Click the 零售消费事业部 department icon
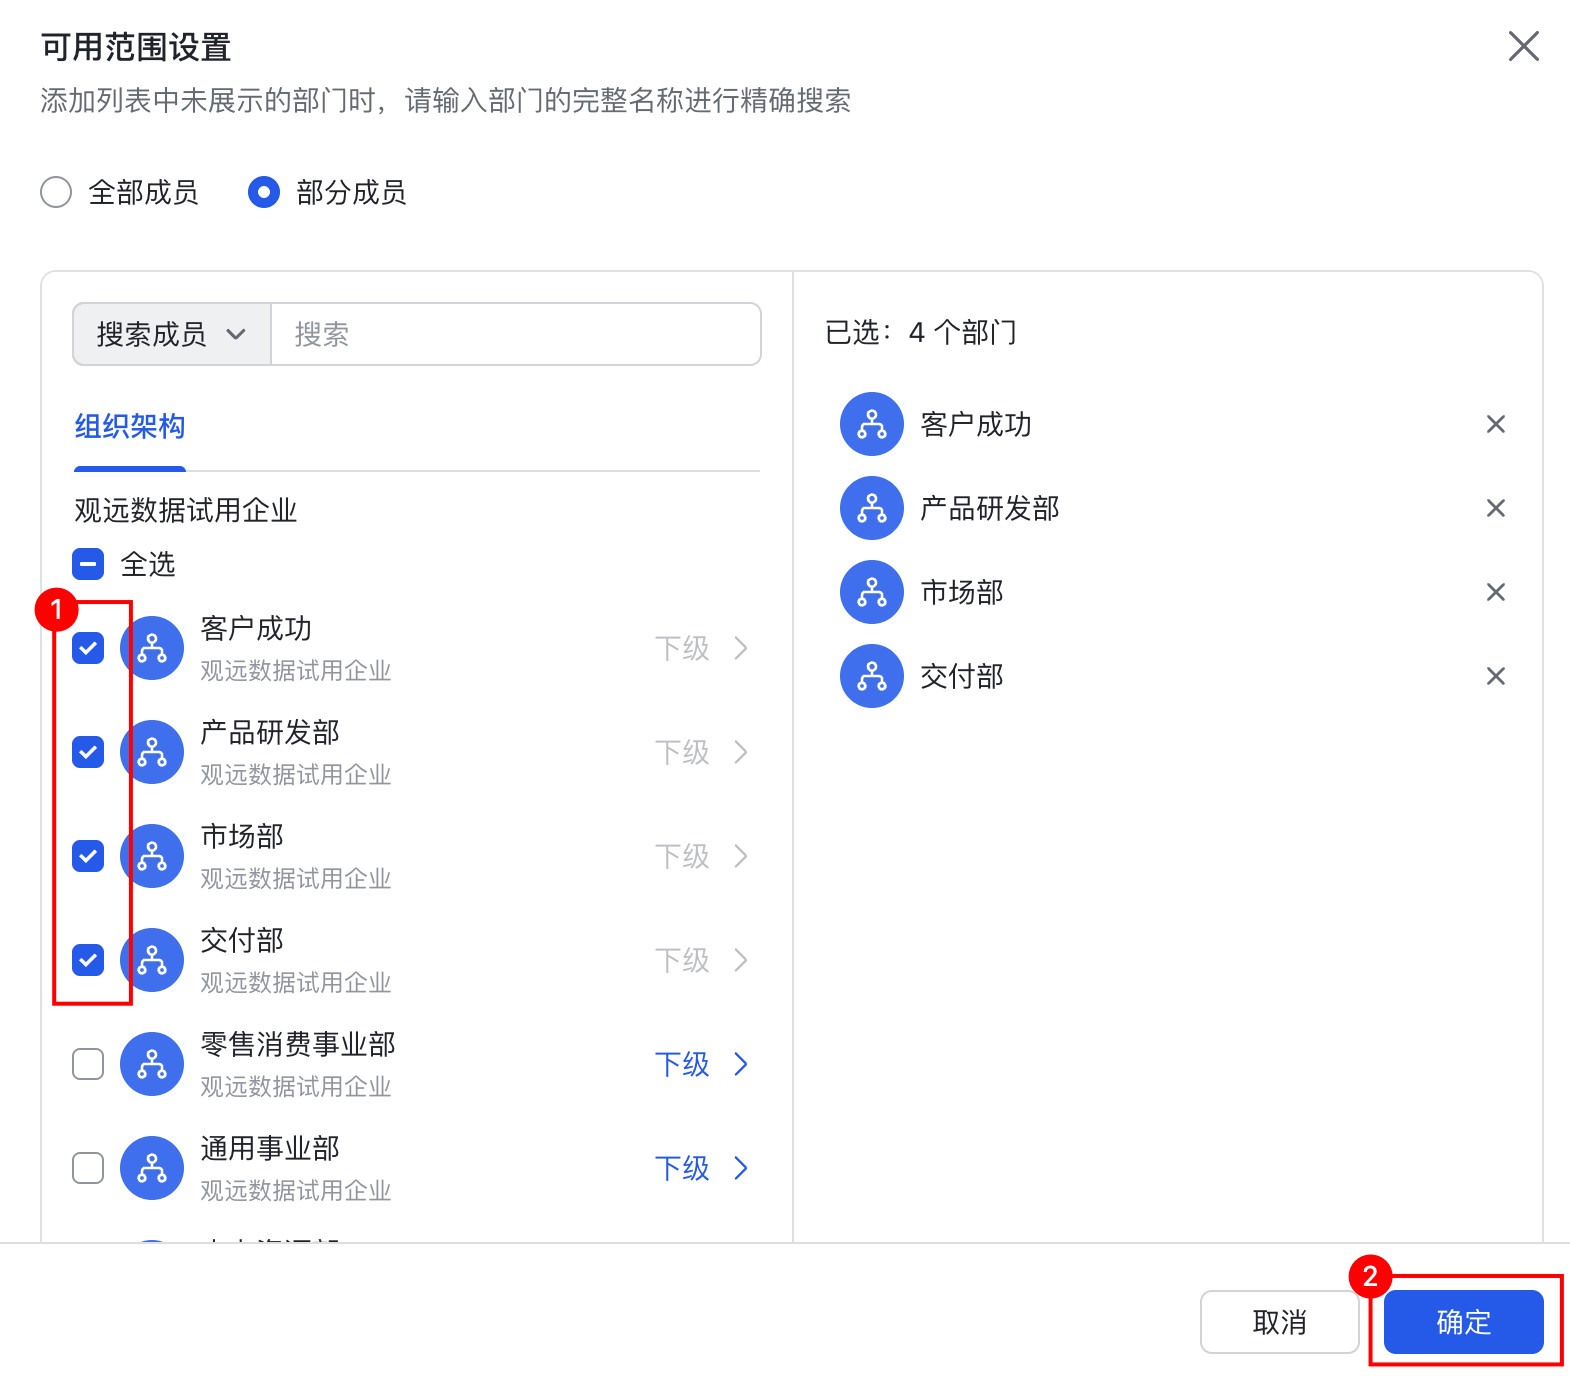The image size is (1570, 1376). point(152,1064)
